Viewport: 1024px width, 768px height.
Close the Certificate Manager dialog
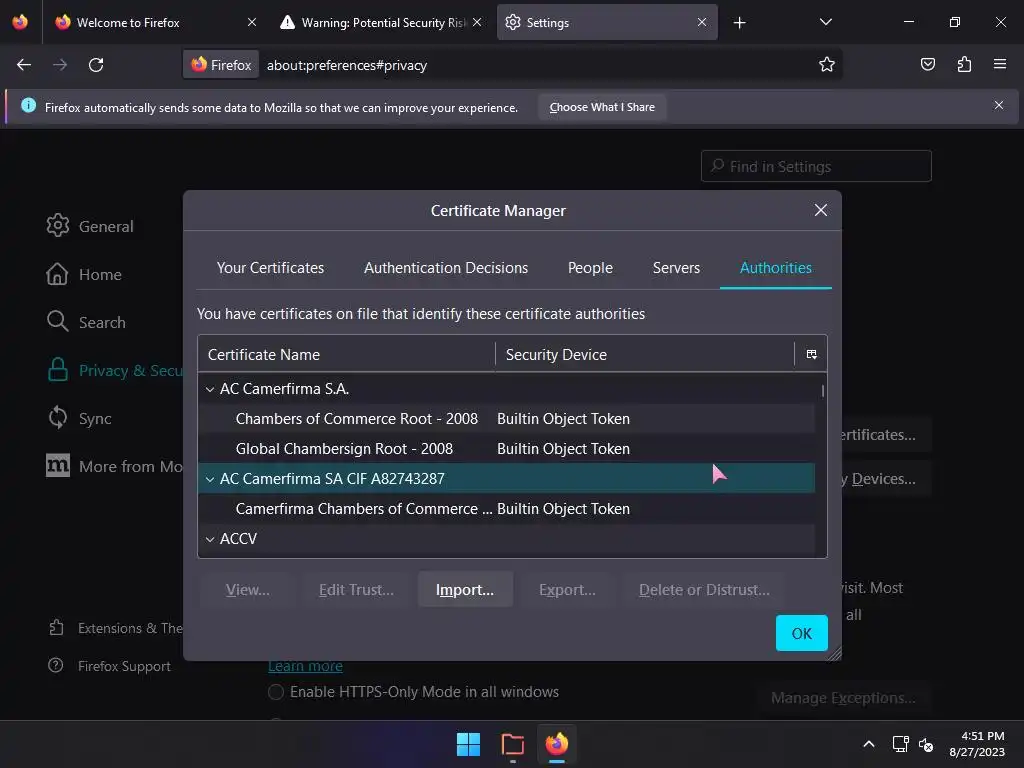pos(821,210)
